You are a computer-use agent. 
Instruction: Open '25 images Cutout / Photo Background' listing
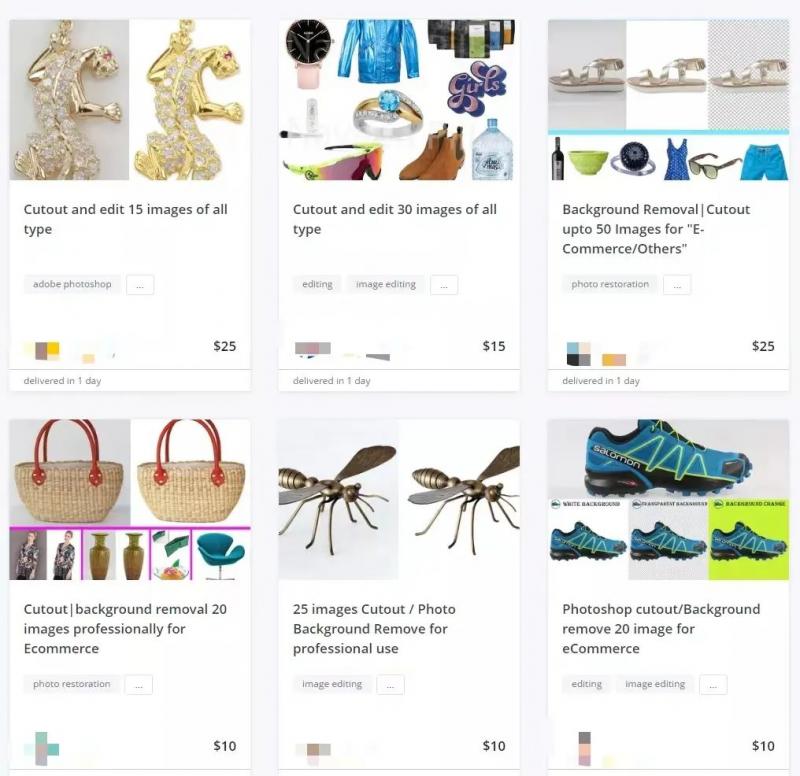click(374, 629)
